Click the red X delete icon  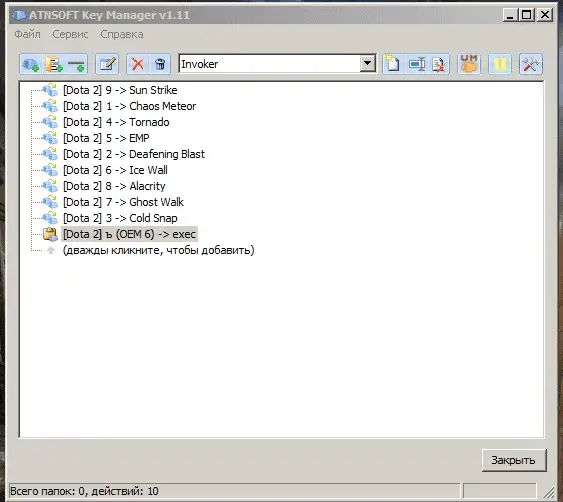pyautogui.click(x=137, y=64)
